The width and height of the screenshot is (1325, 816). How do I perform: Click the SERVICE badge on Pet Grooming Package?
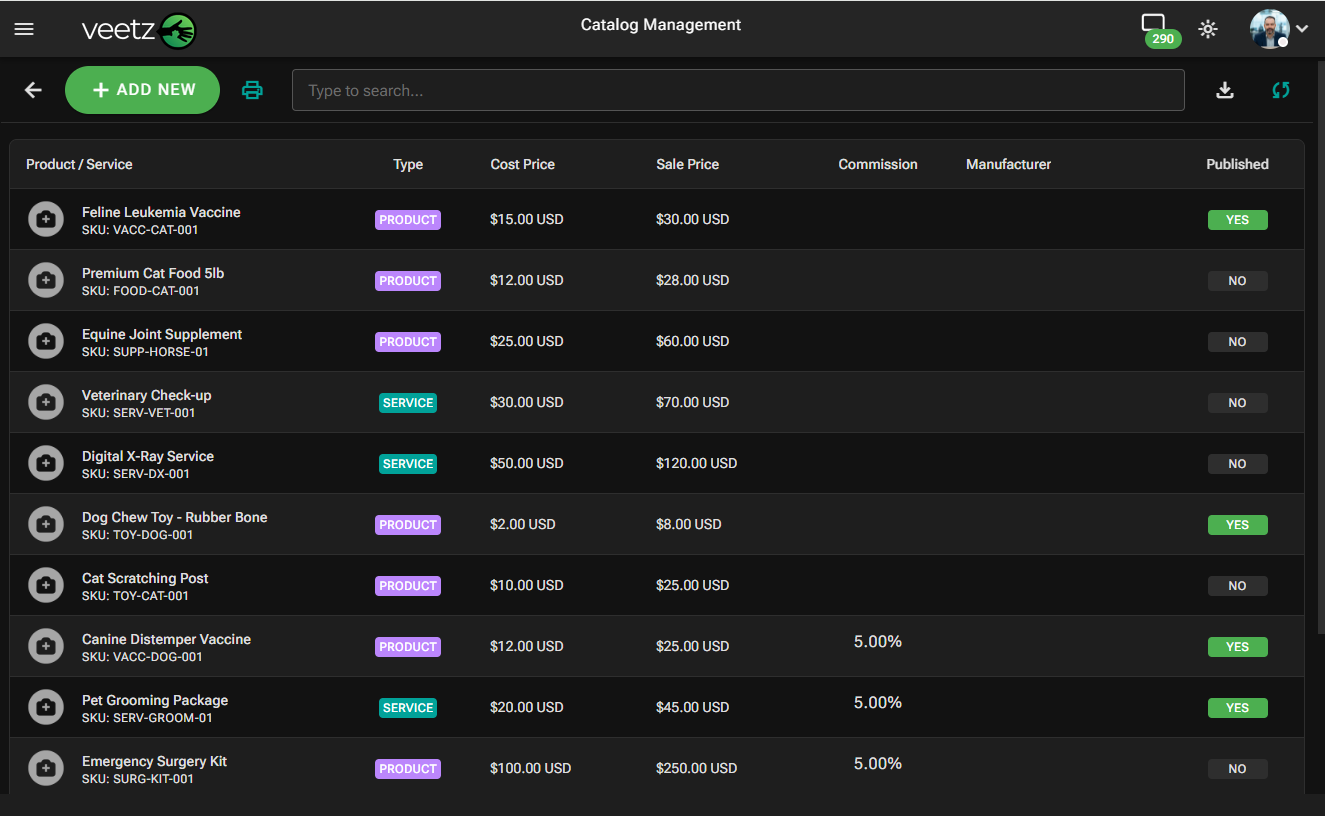point(407,707)
